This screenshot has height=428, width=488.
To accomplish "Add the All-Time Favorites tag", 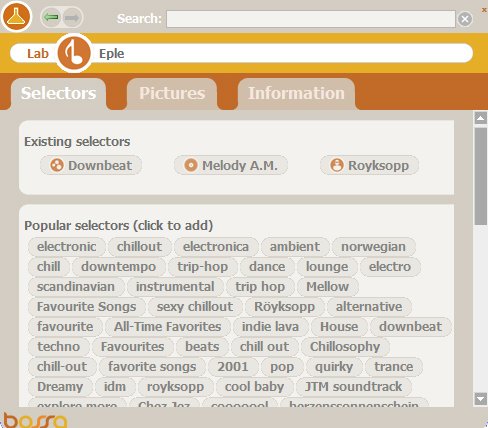I will [x=168, y=327].
